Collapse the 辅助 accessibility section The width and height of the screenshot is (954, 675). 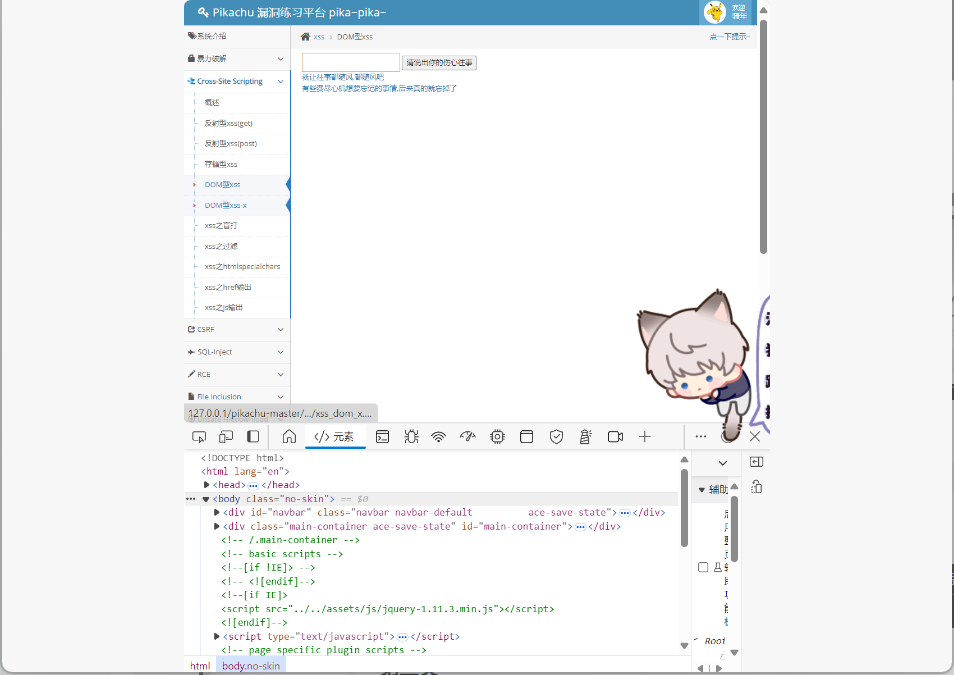[x=702, y=489]
